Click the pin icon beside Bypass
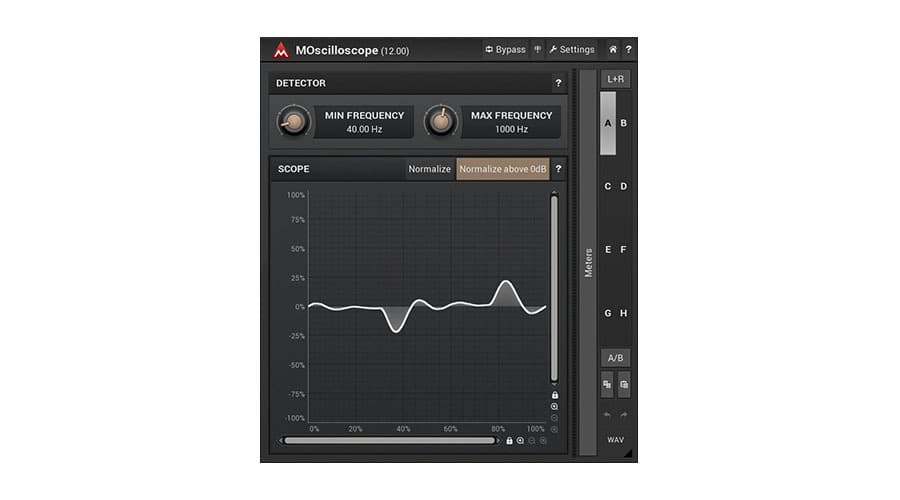This screenshot has height=500, width=900. (538, 49)
